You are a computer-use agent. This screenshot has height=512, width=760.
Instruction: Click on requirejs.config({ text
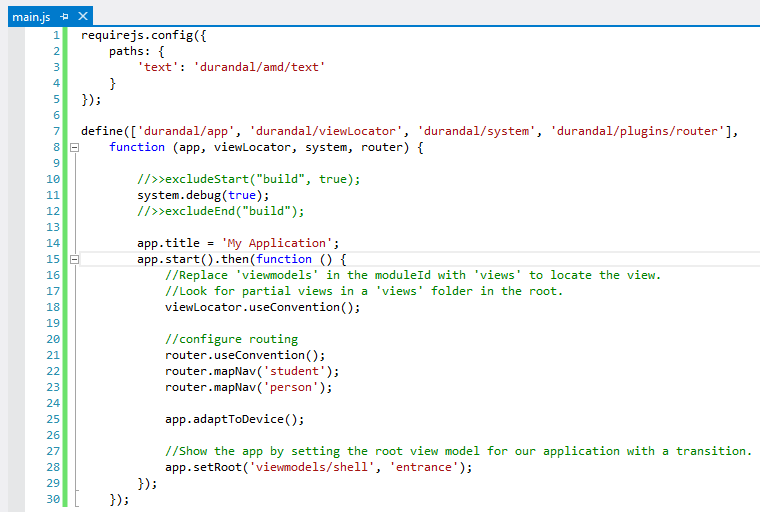(144, 35)
